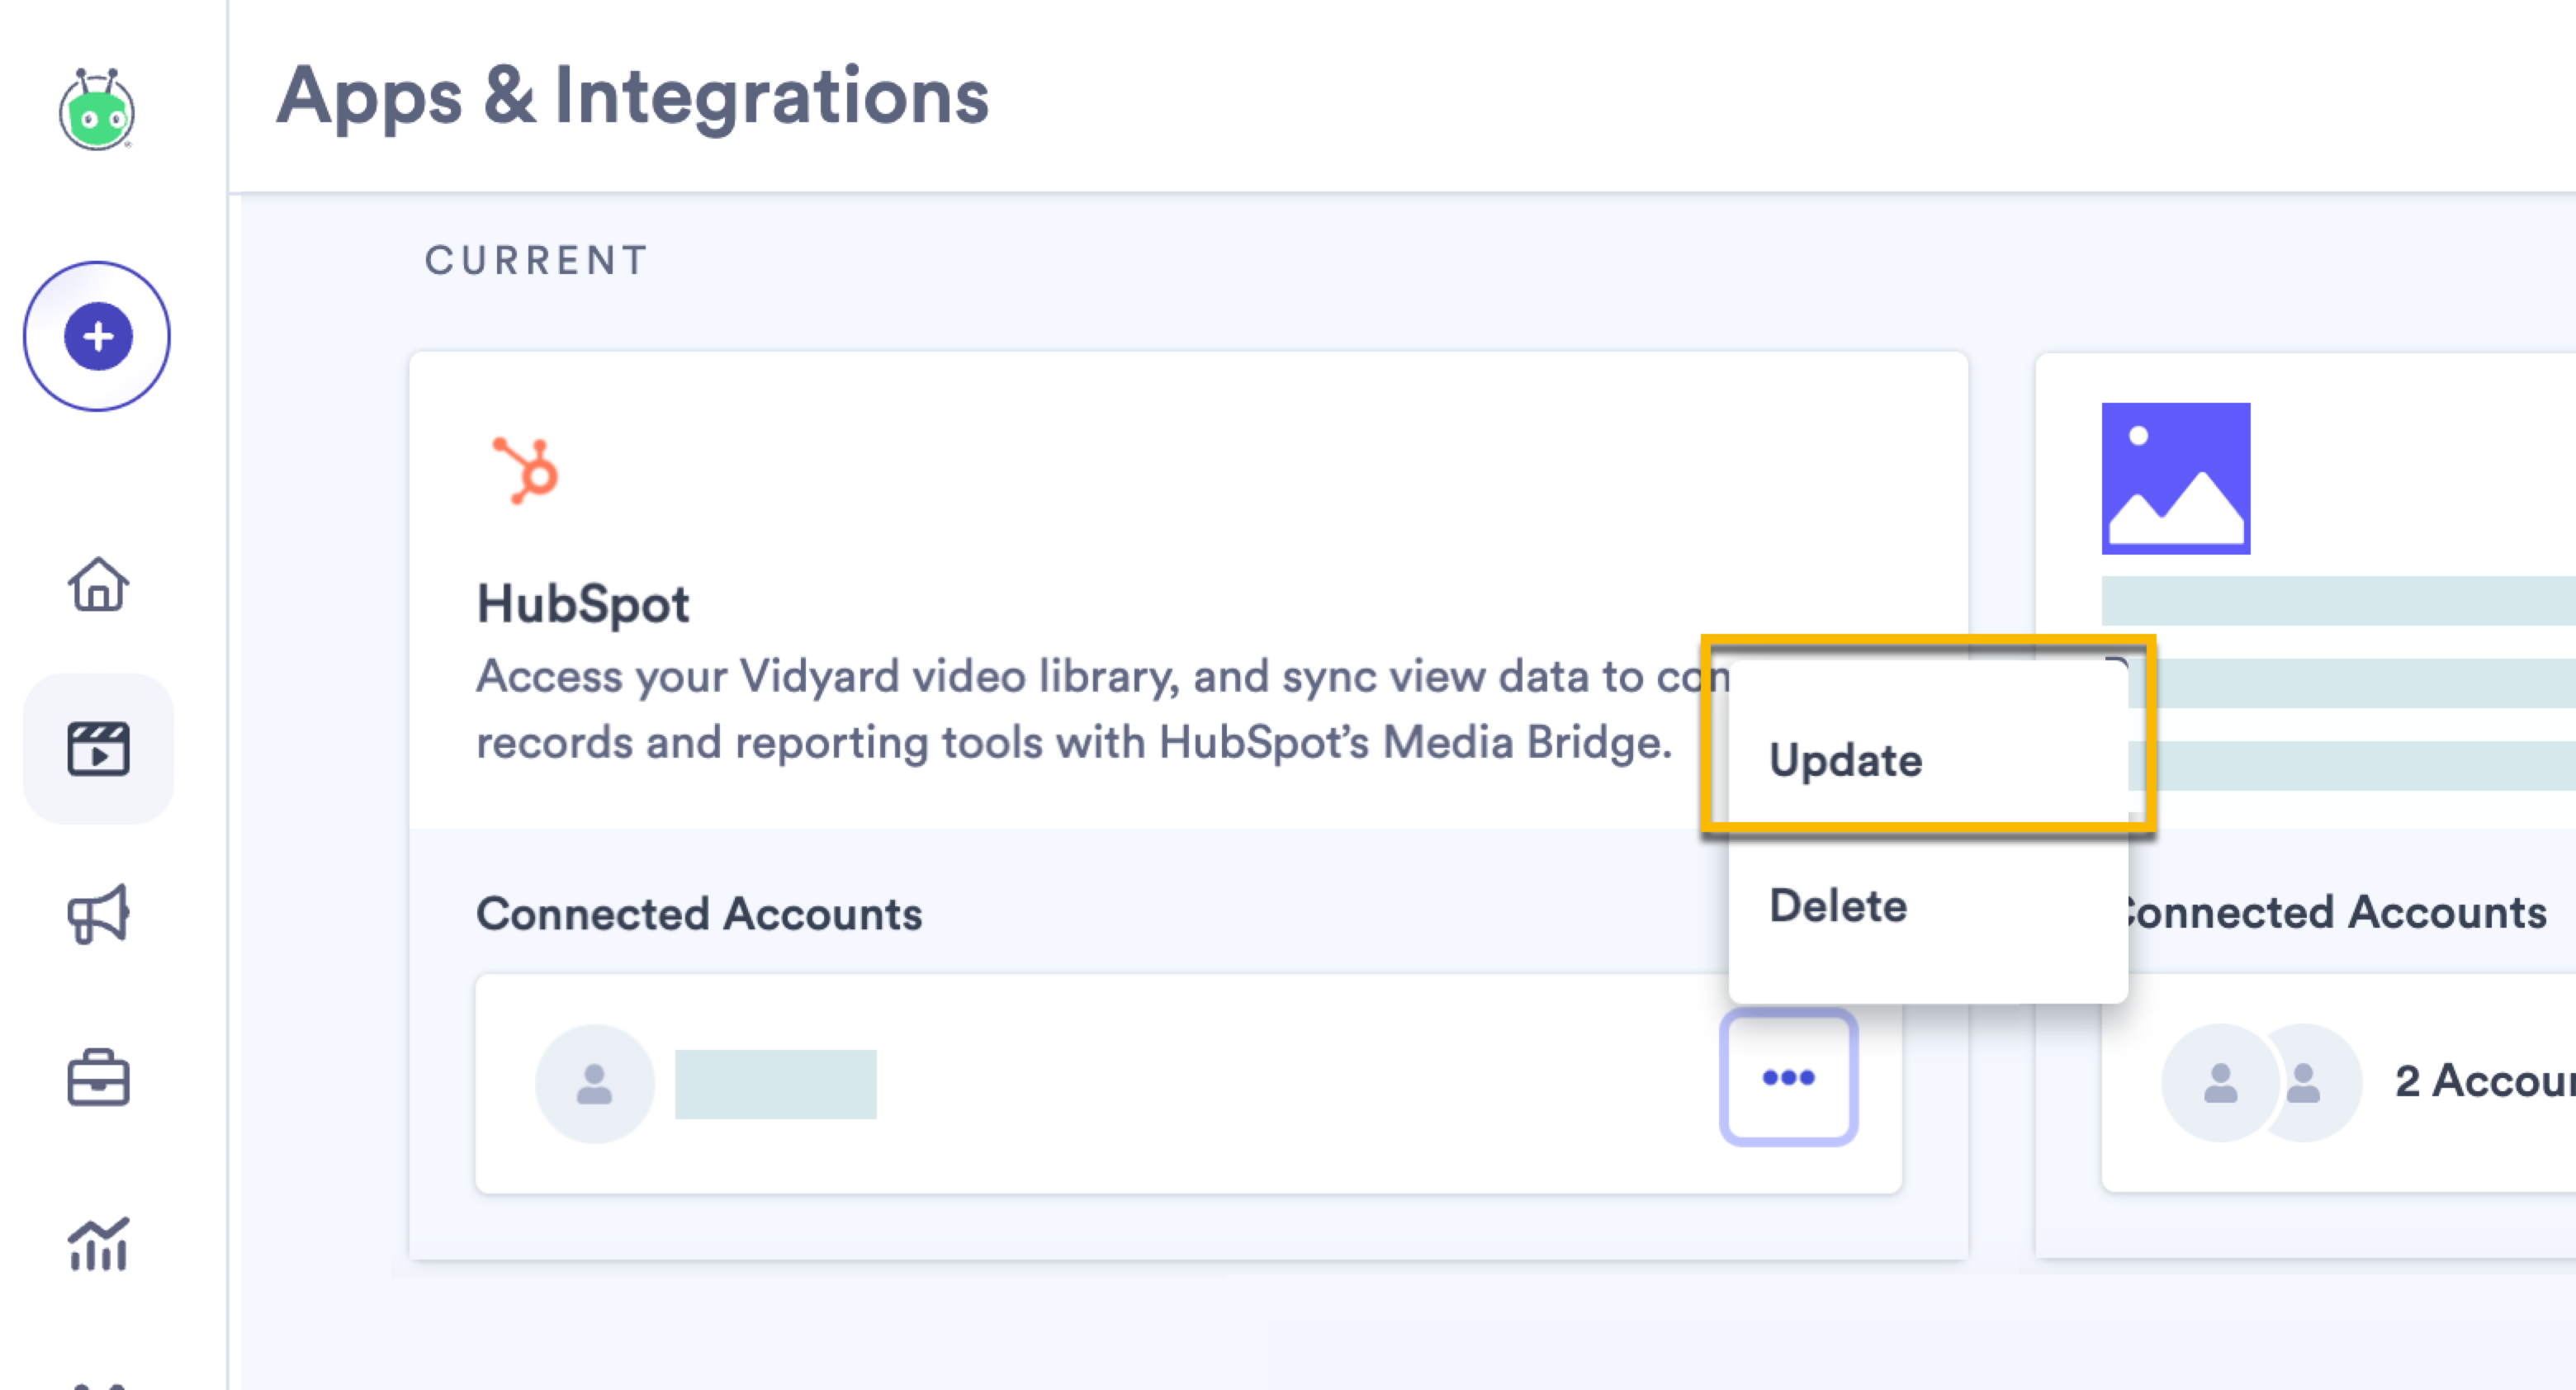Click the double-avatar icon near 2 Accounts
The width and height of the screenshot is (2576, 1390).
click(x=2256, y=1082)
